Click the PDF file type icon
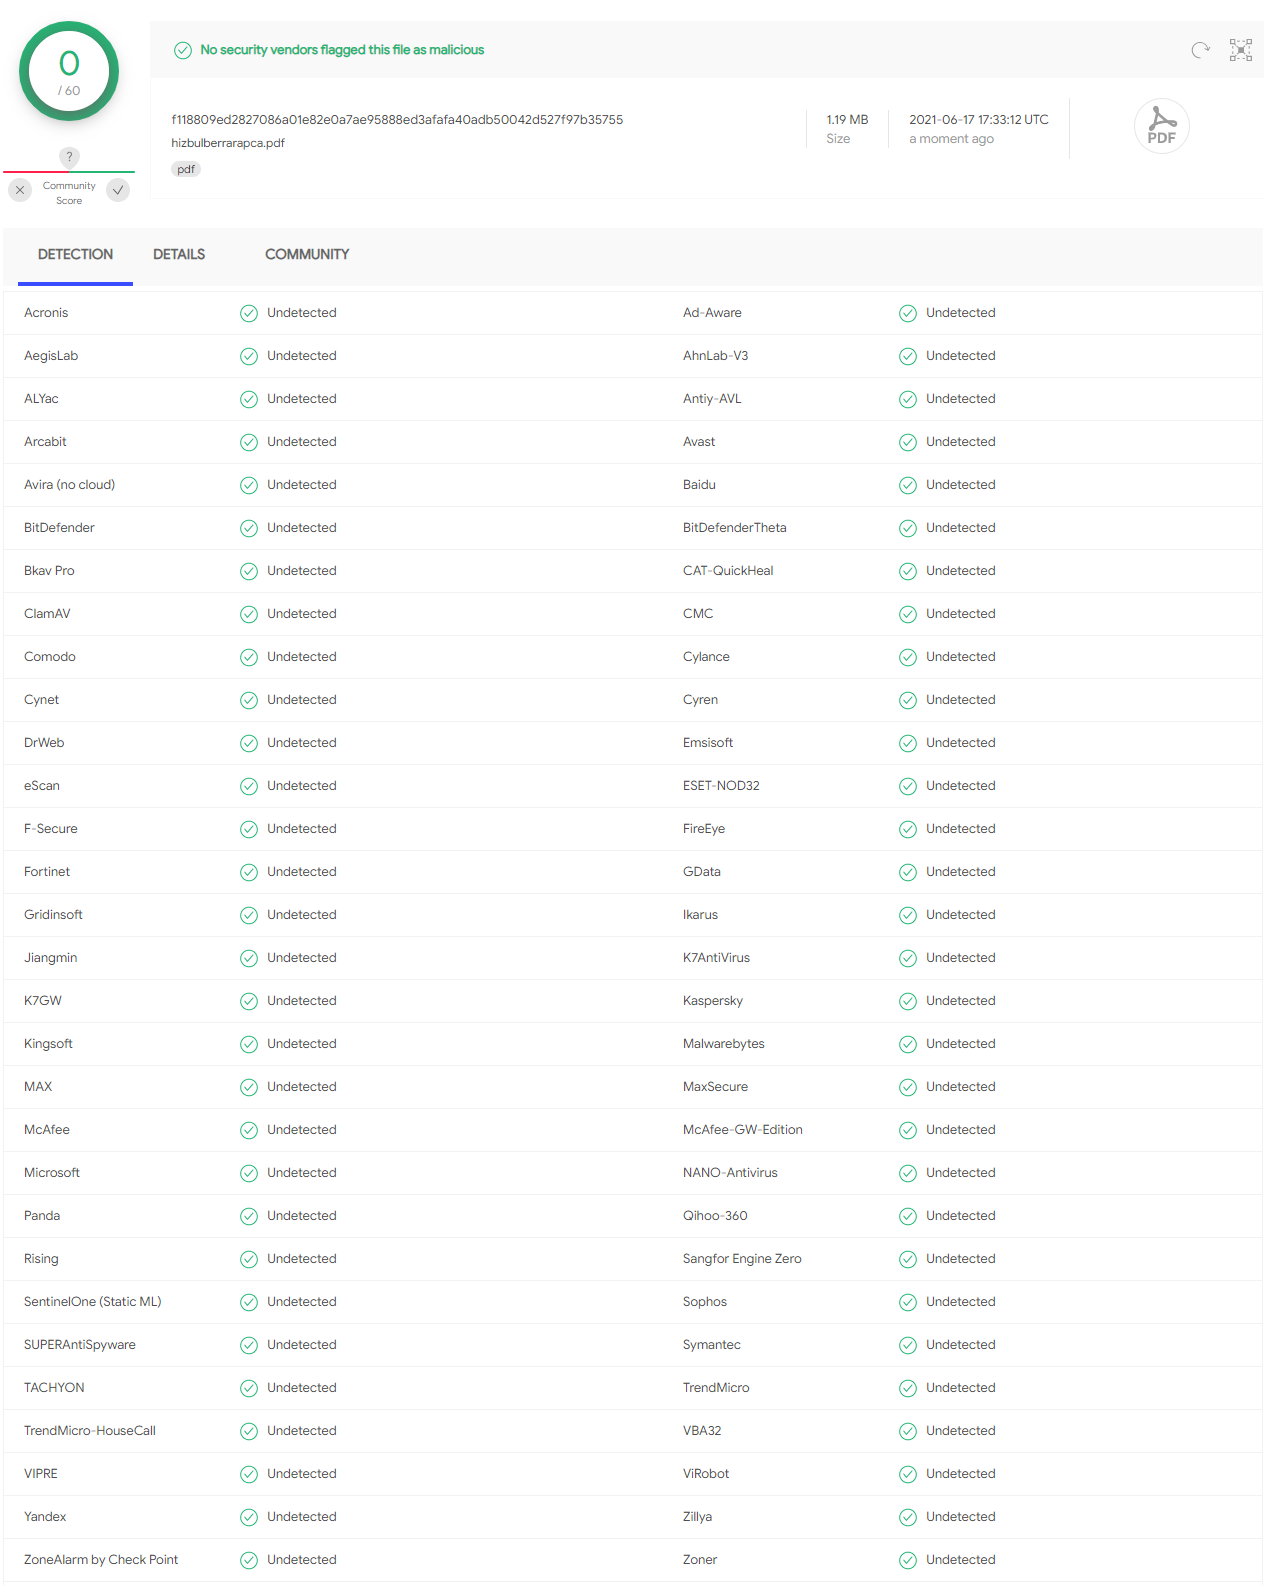This screenshot has width=1264, height=1585. pos(1161,126)
